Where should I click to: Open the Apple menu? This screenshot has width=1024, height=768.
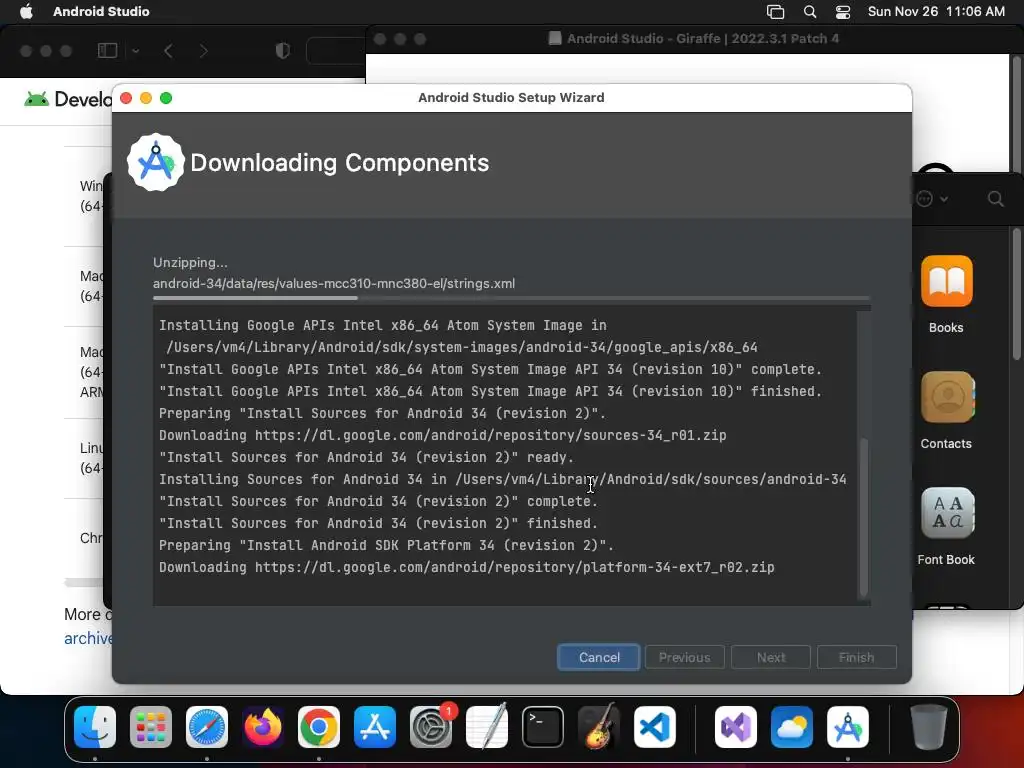coord(26,12)
